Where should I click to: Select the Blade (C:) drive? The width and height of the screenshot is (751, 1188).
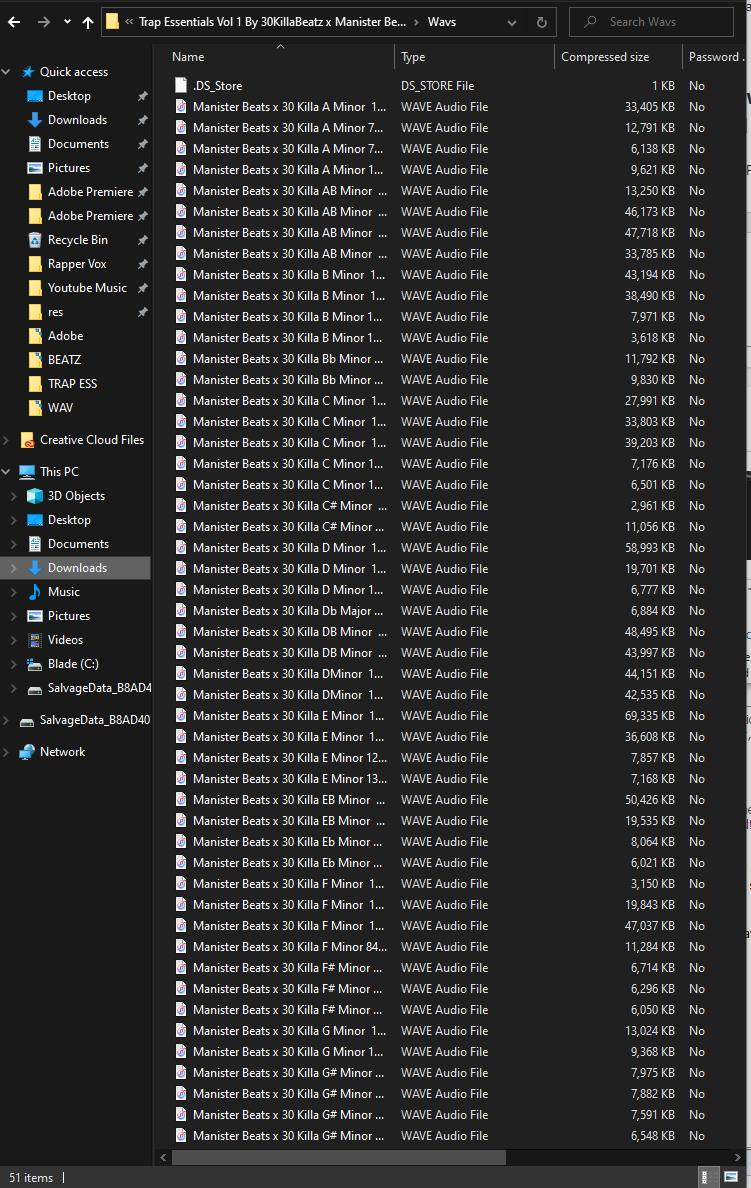(73, 664)
